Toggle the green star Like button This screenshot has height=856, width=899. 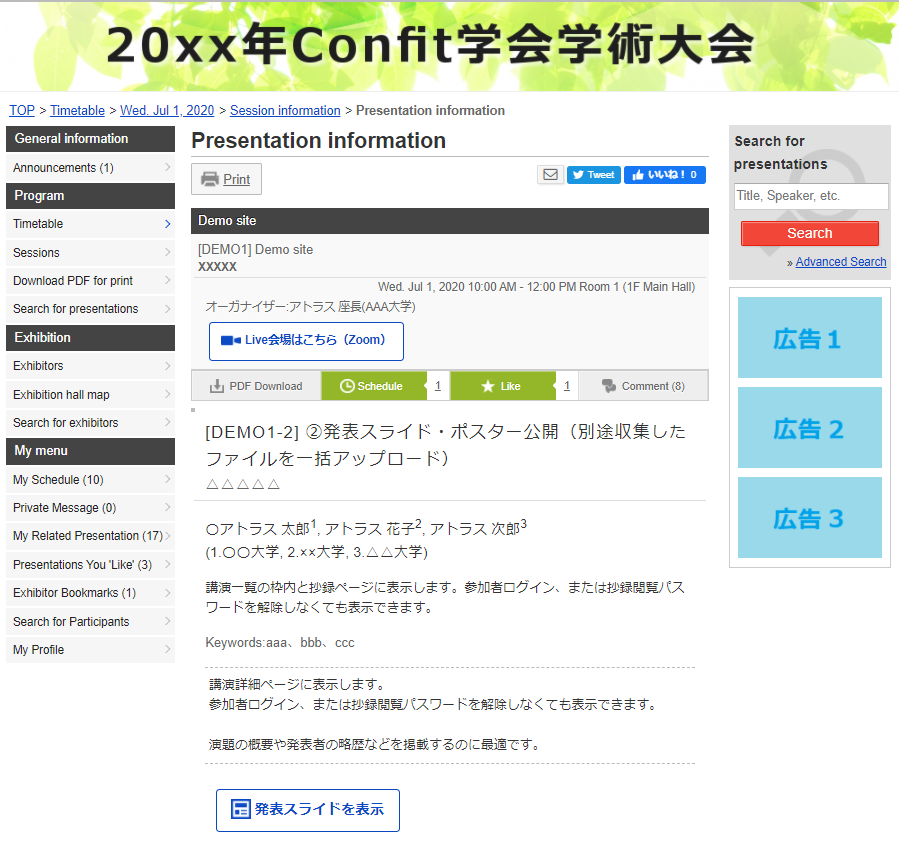click(x=502, y=386)
